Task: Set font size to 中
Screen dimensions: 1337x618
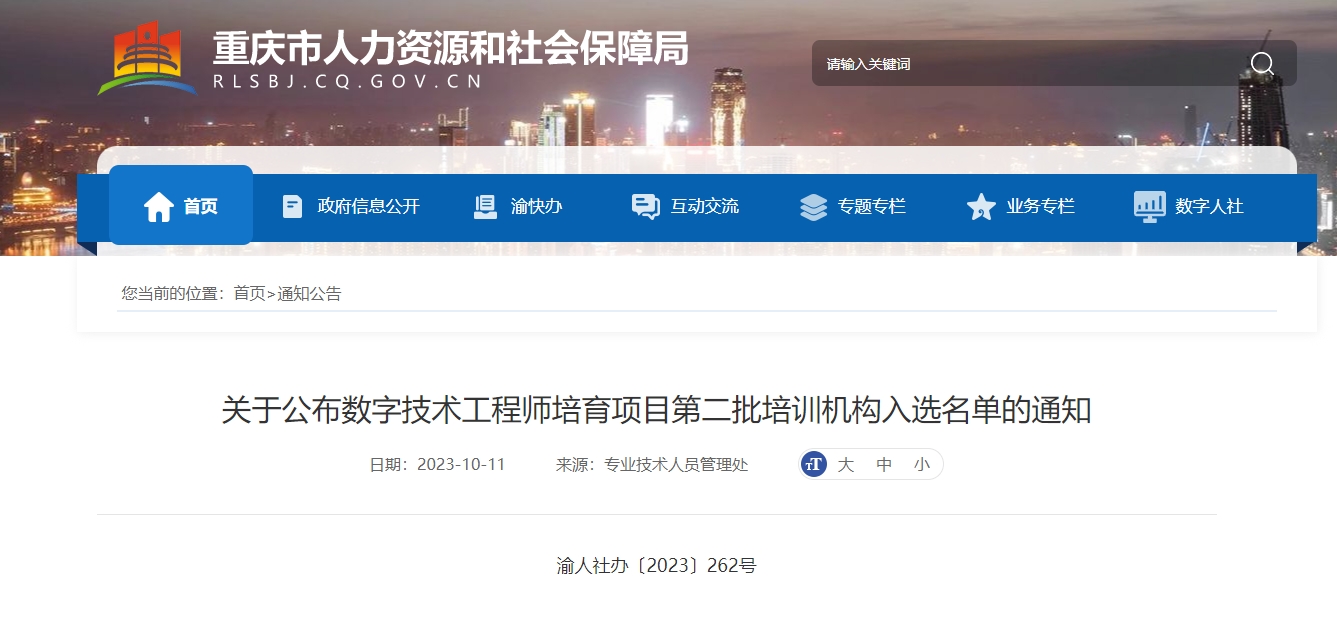Action: pos(884,464)
